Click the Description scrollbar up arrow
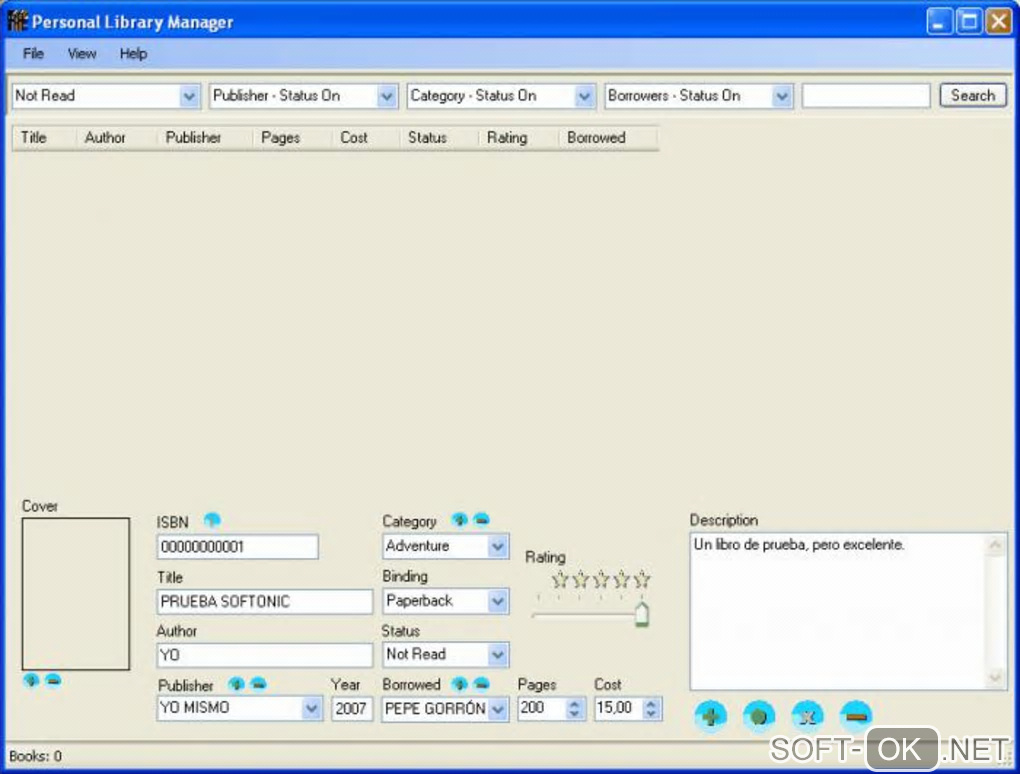 pyautogui.click(x=995, y=544)
